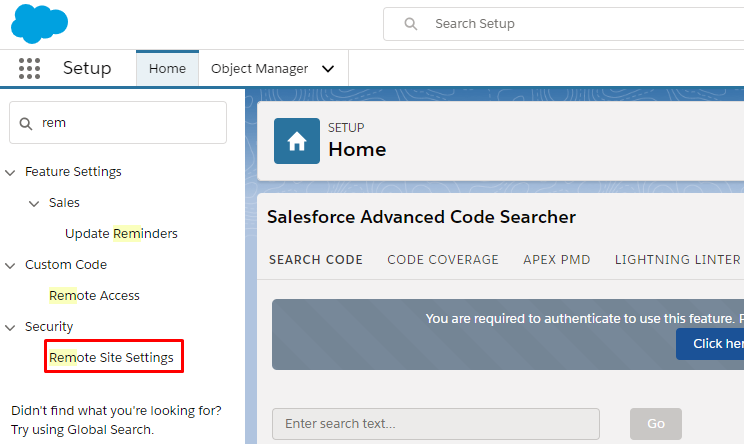
Task: Collapse the Security section
Action: pos(10,327)
